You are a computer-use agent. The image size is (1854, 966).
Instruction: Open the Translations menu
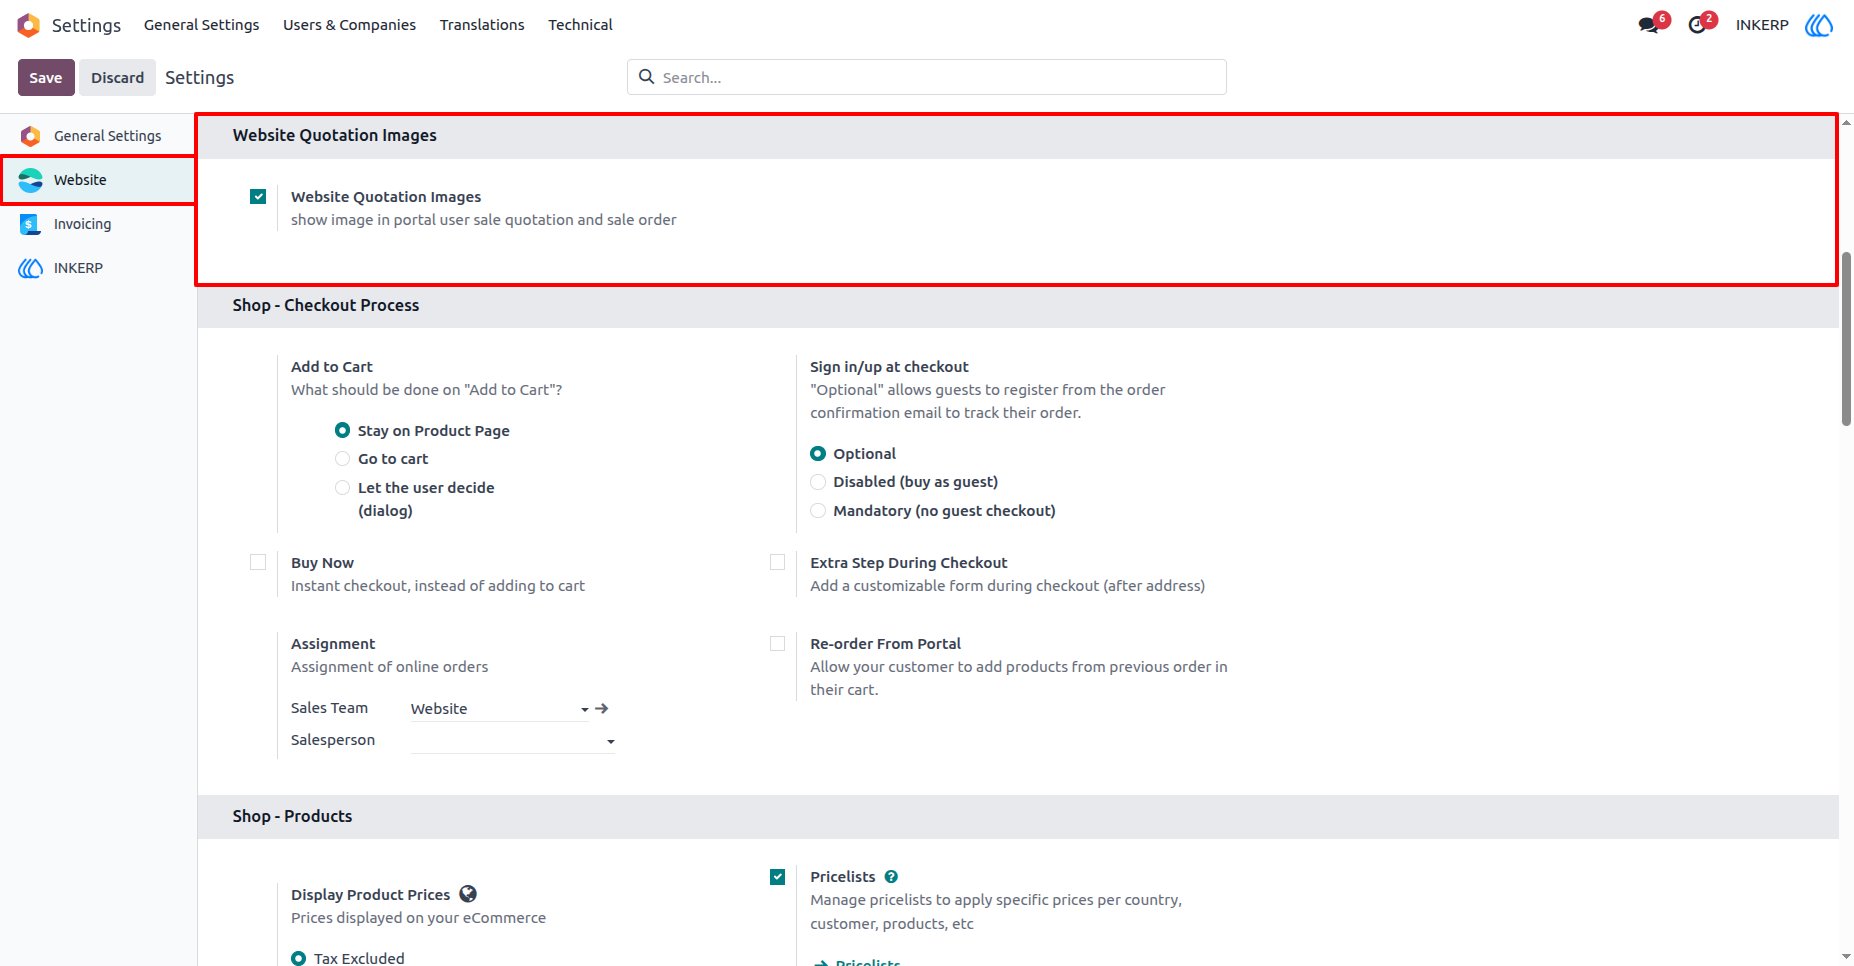(x=482, y=25)
